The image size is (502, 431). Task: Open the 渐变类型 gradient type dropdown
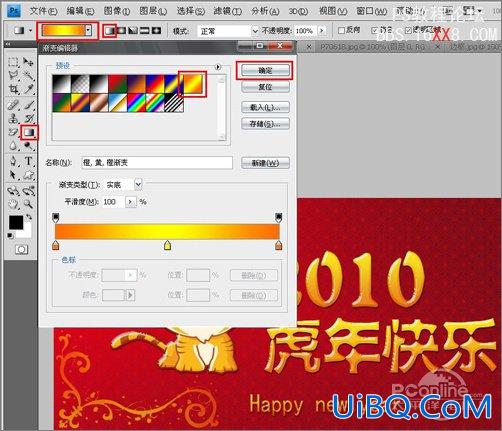click(x=138, y=184)
